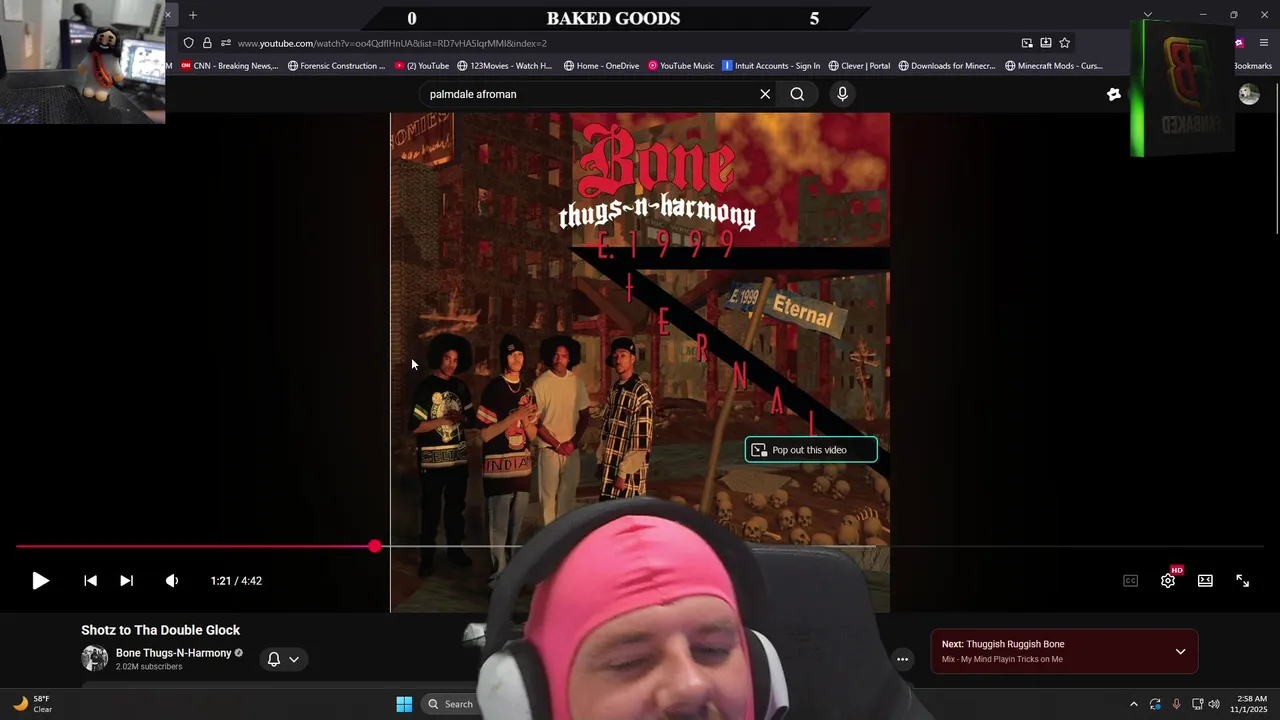Click the search magnifier button
This screenshot has width=1280, height=720.
797,94
